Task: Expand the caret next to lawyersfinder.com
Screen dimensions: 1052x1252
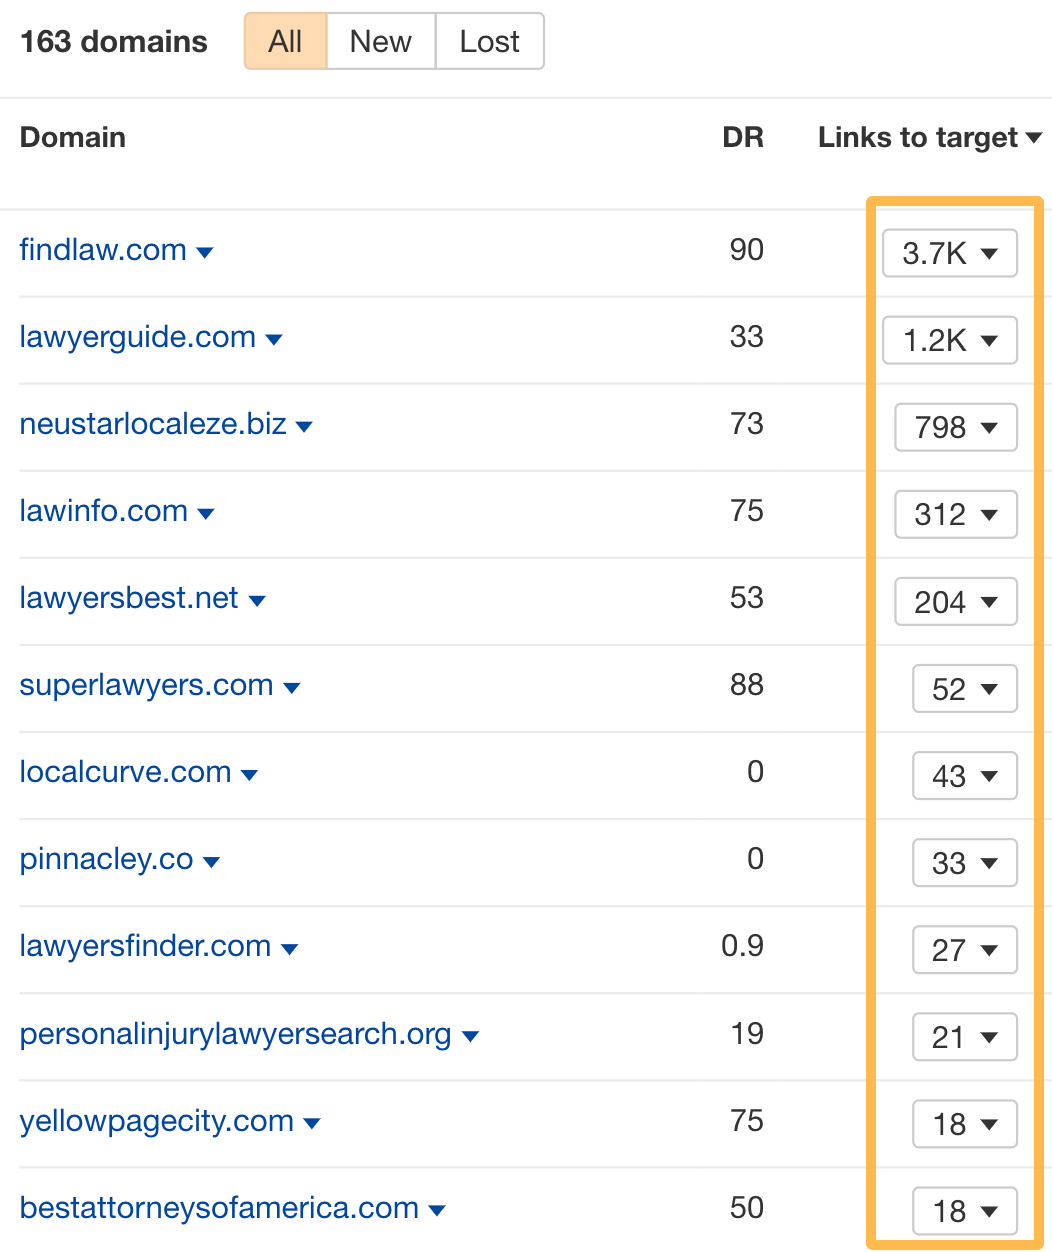Action: point(290,949)
